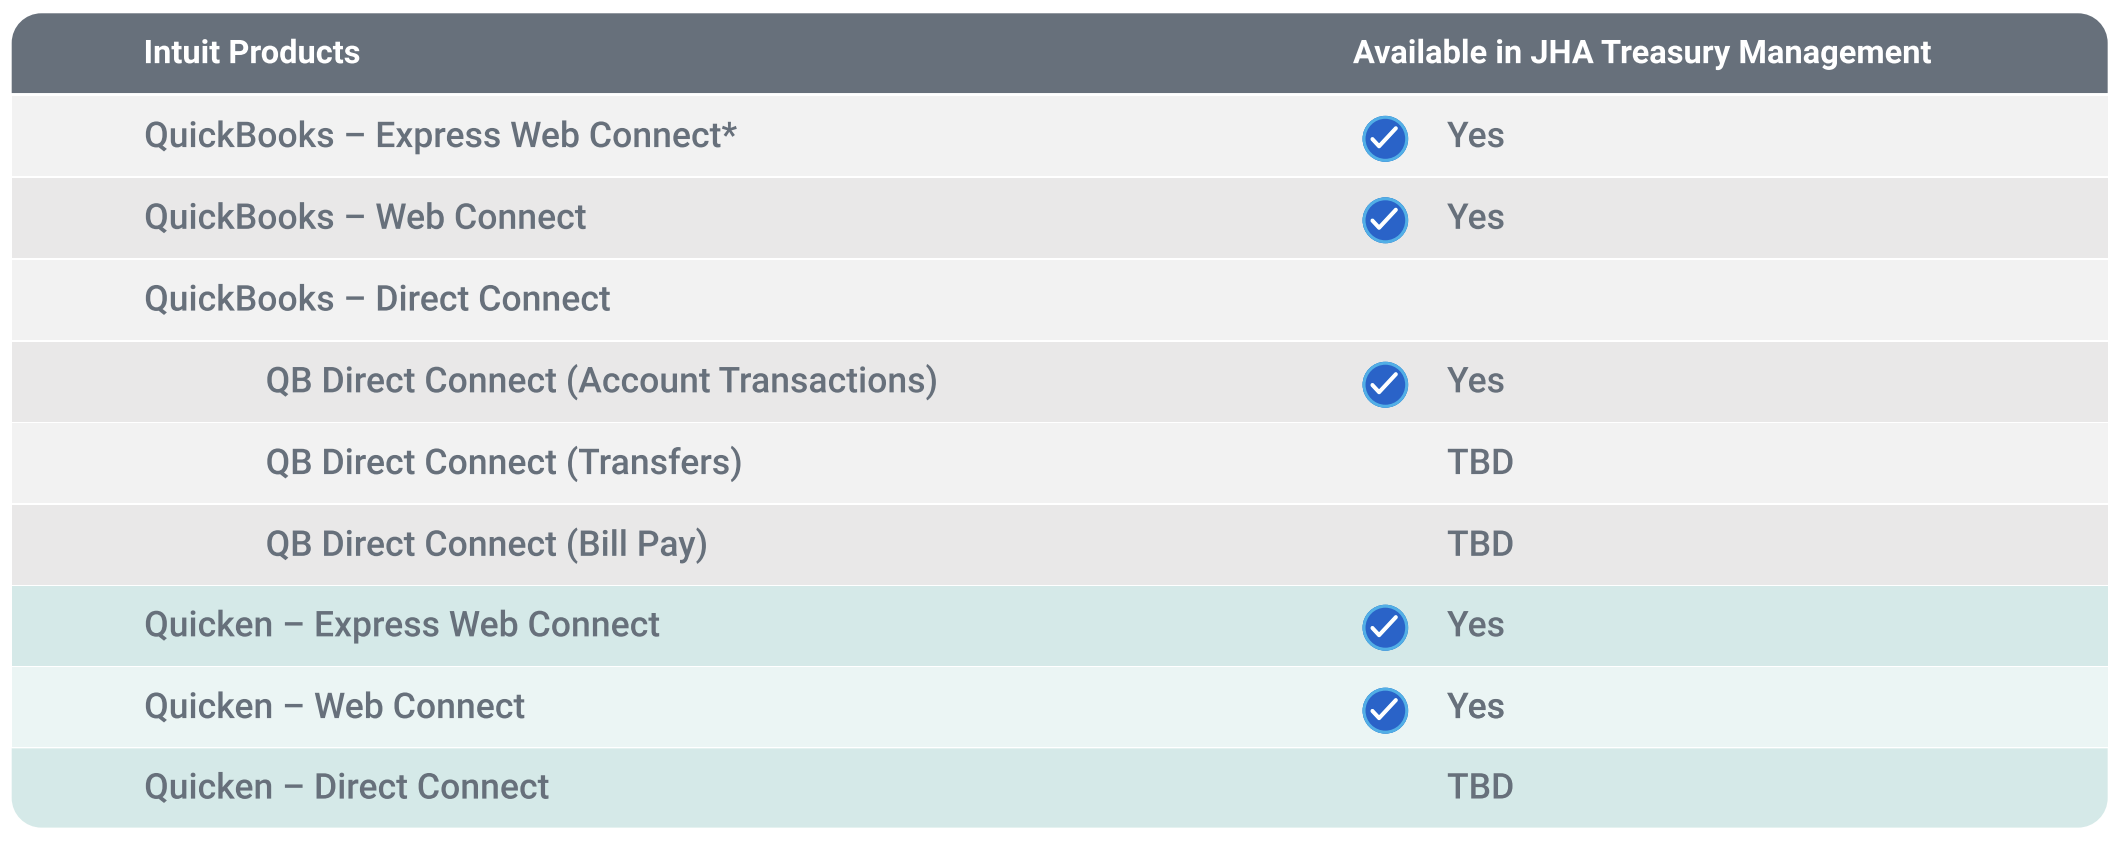2120x842 pixels.
Task: Click the QuickBooks – Direct Connect group heading
Action: pyautogui.click(x=377, y=299)
